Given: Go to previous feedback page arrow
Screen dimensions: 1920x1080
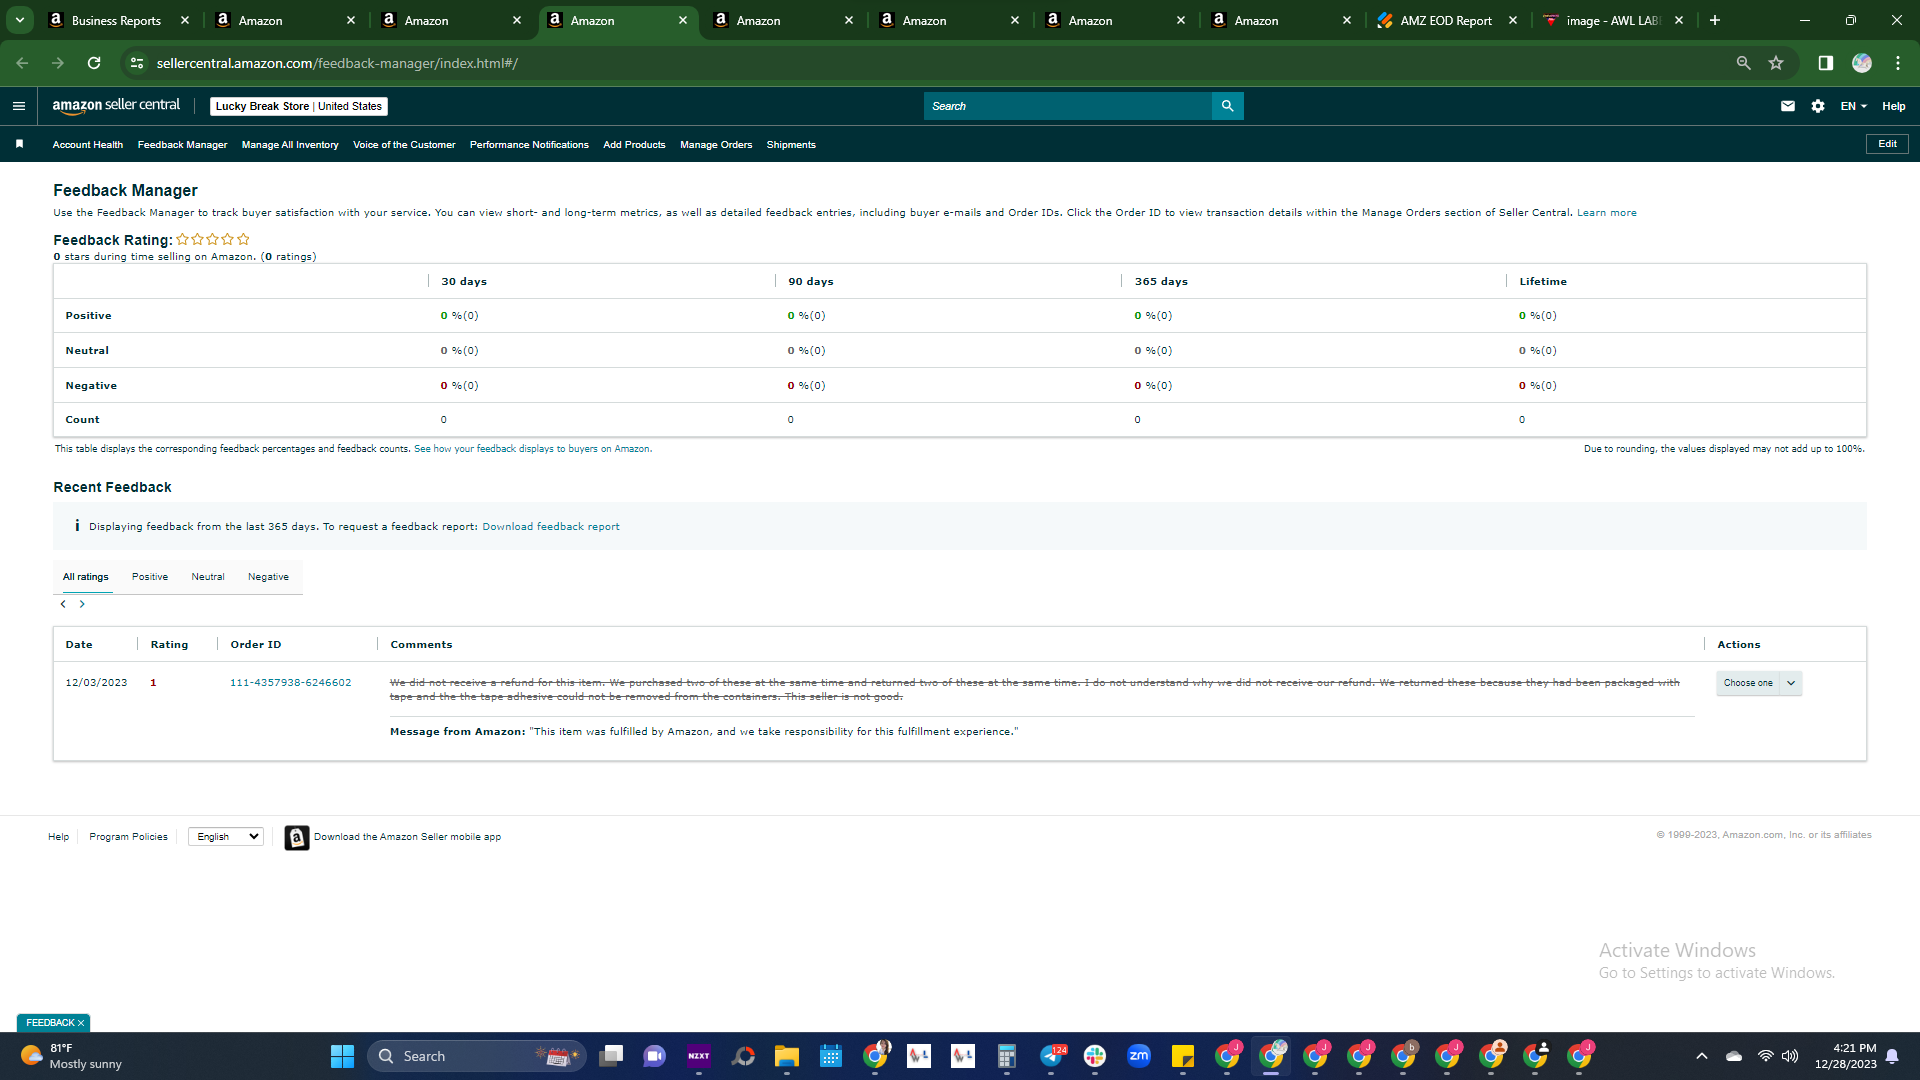Looking at the screenshot, I should (63, 604).
